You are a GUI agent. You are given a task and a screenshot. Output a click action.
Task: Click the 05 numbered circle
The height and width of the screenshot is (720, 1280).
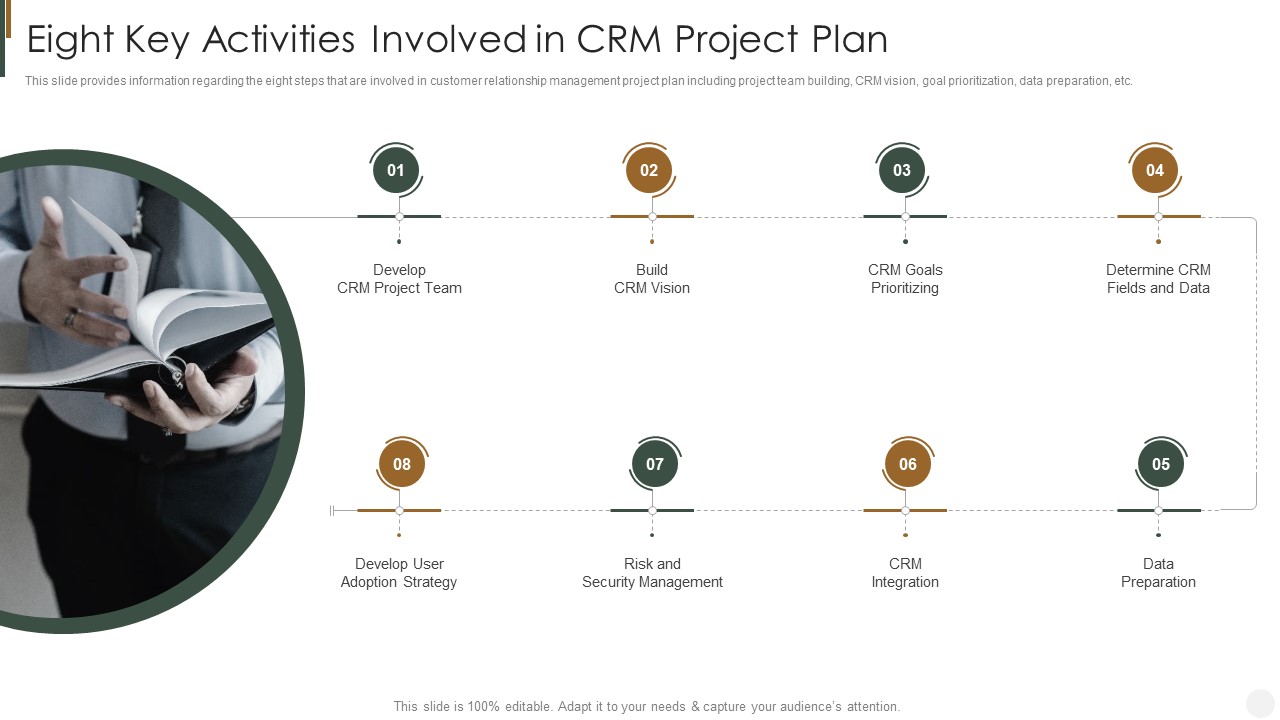click(1161, 464)
